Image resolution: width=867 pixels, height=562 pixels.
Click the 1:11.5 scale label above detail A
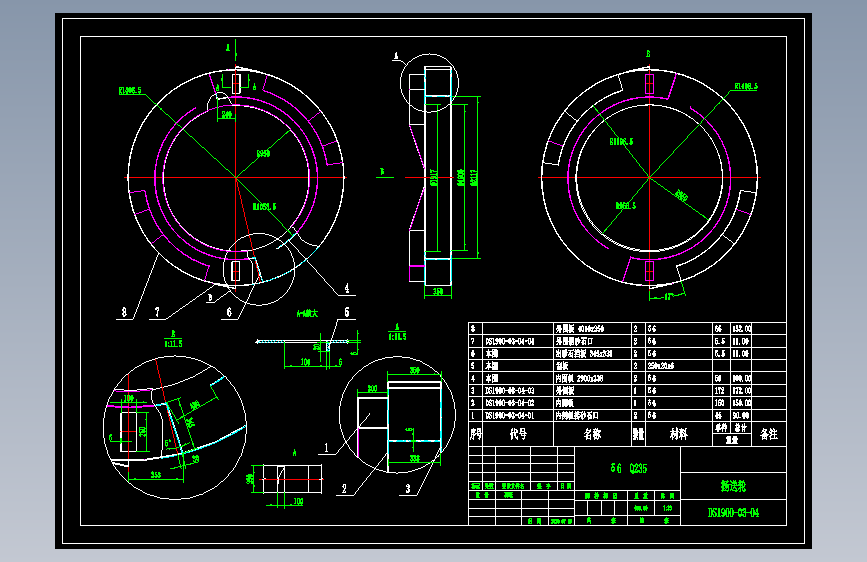[397, 336]
